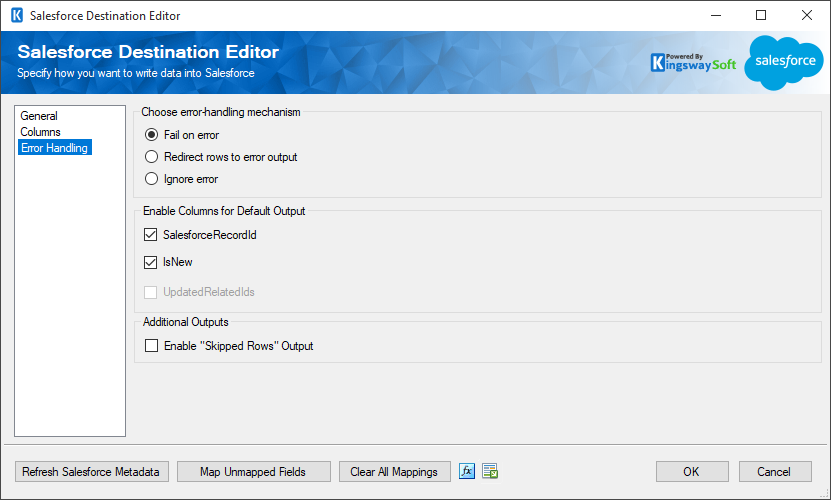Screen dimensions: 831x500
Task: Click Clear All Mappings button
Action: (394, 471)
